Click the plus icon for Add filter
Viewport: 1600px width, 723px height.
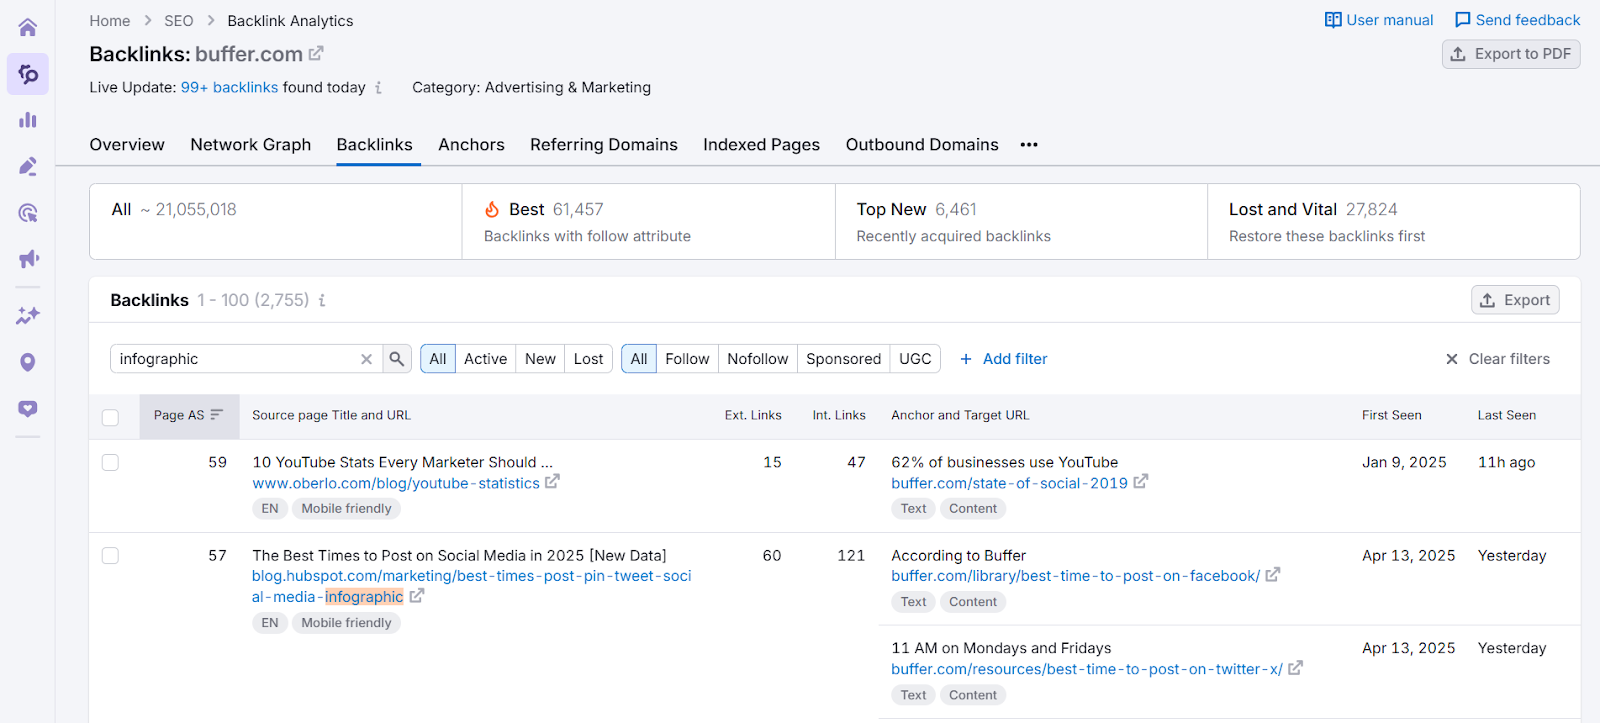pos(966,359)
